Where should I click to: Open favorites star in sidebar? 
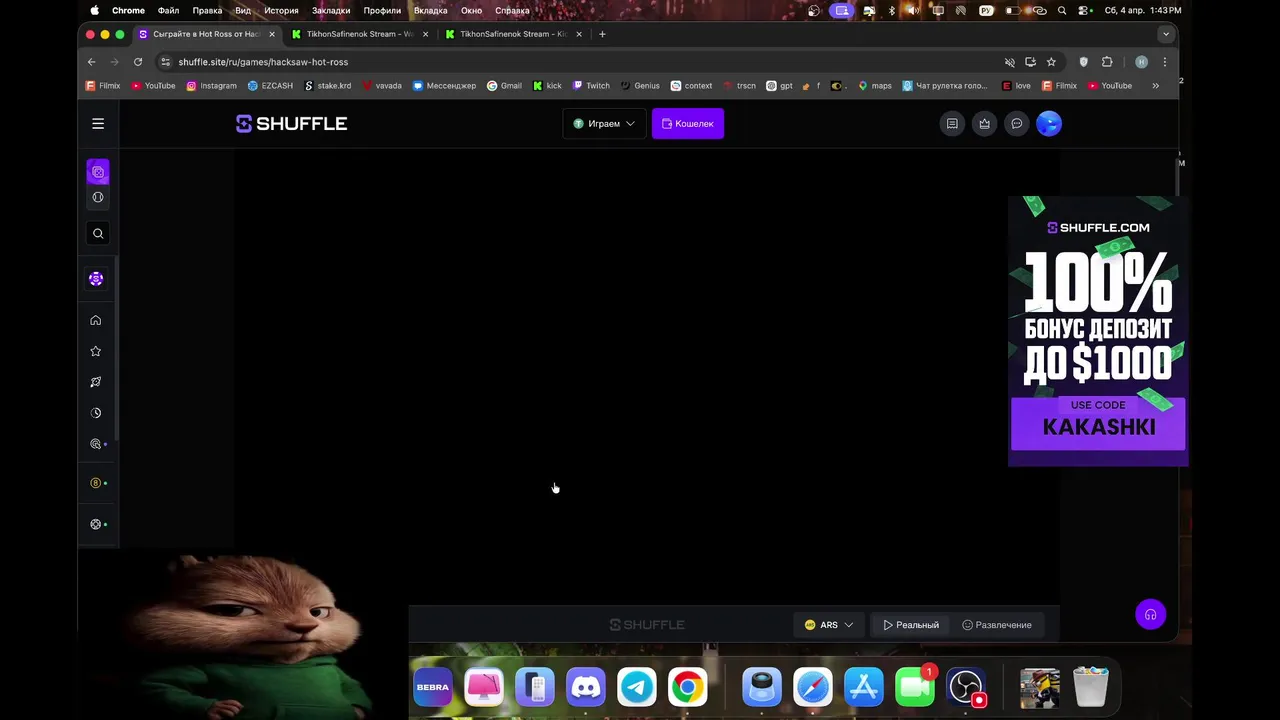(x=96, y=351)
